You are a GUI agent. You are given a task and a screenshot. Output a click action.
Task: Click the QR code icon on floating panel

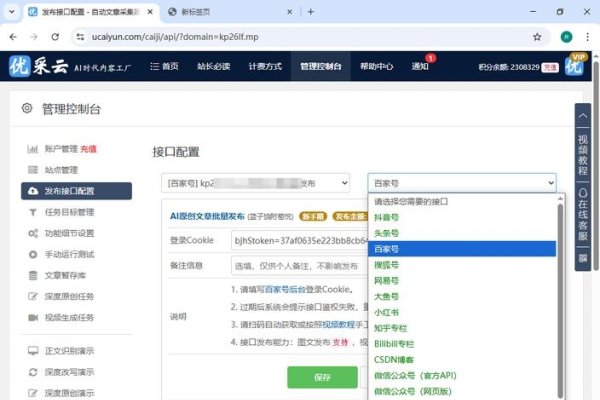pos(582,258)
